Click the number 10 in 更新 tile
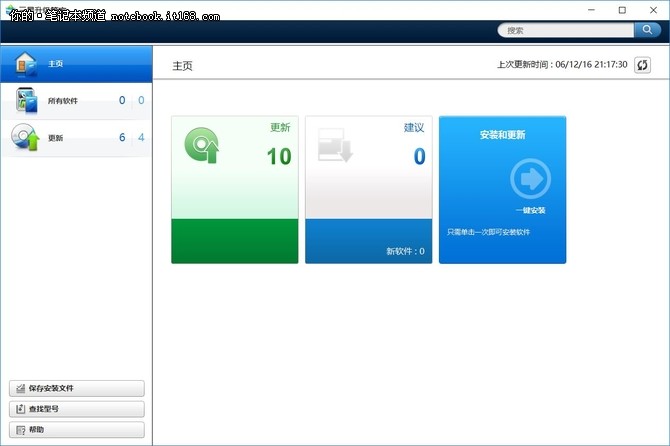670x446 pixels. [278, 157]
